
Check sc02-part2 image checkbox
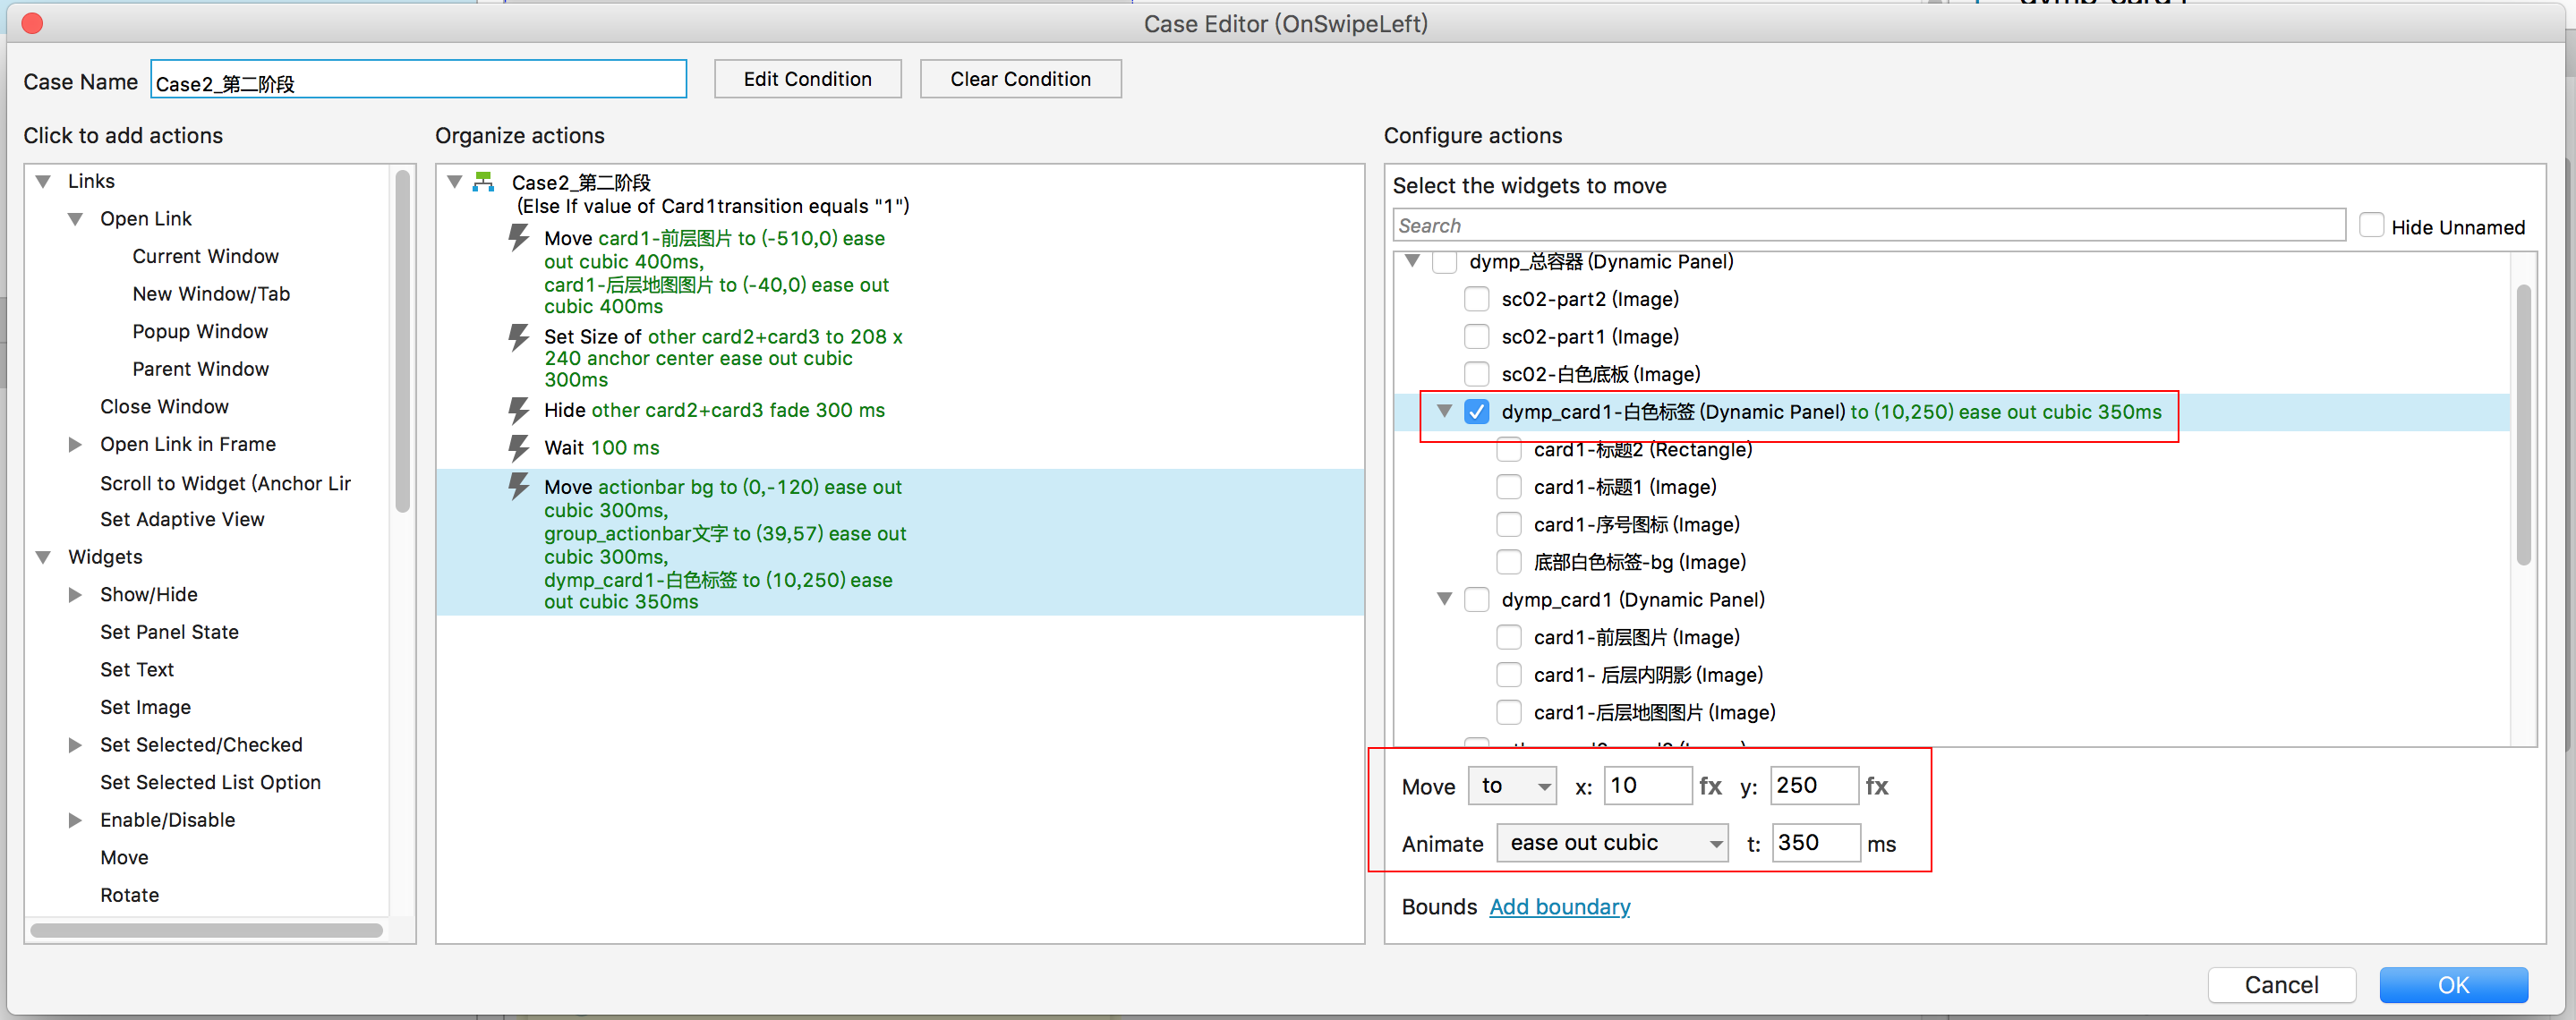click(x=1476, y=299)
